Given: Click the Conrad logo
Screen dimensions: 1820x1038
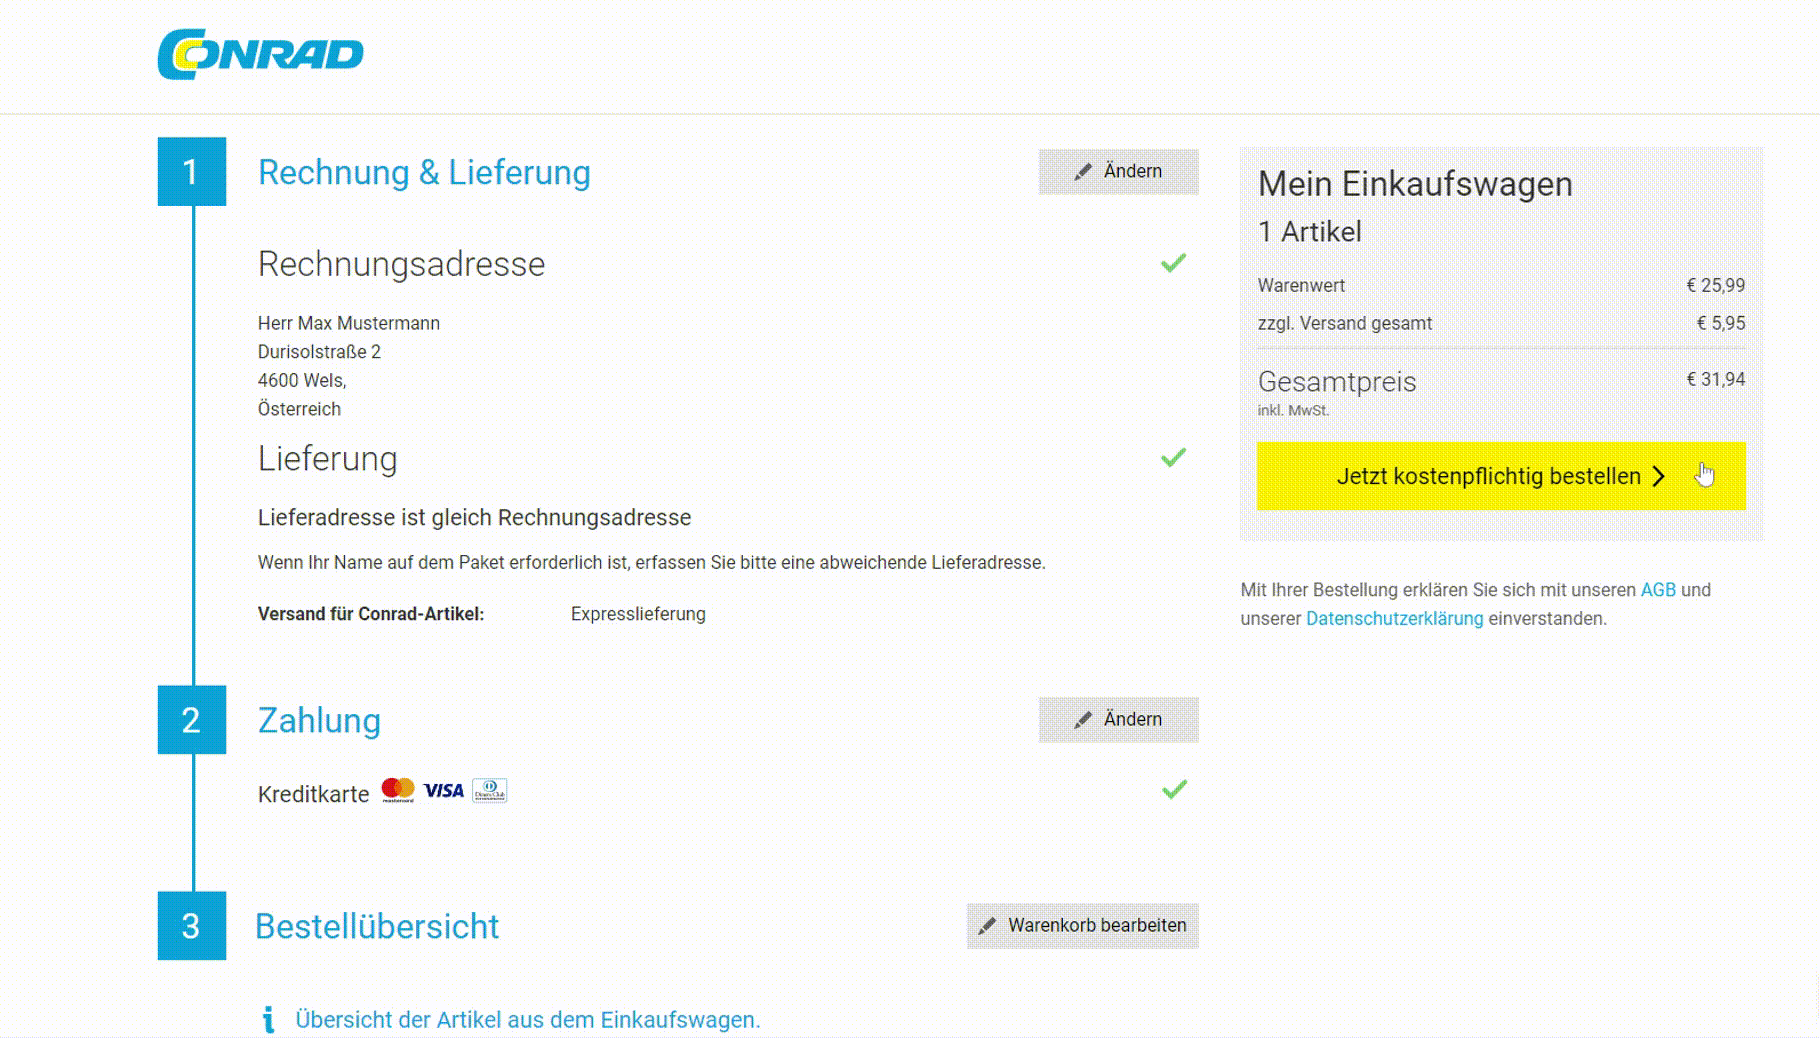Looking at the screenshot, I should (x=260, y=54).
